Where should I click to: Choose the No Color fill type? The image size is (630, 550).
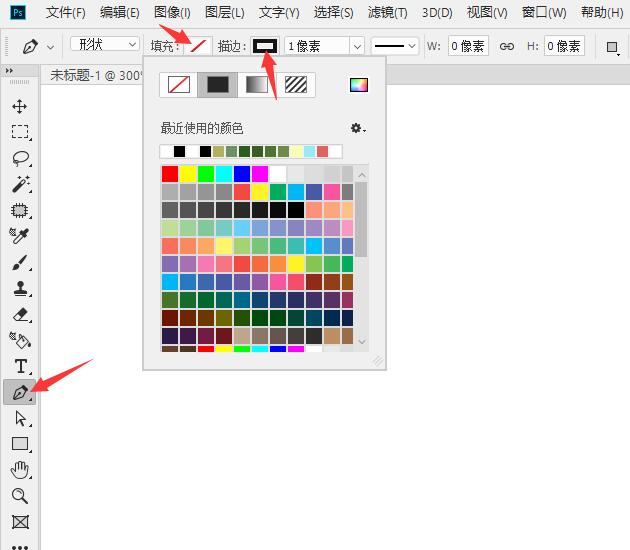point(179,85)
